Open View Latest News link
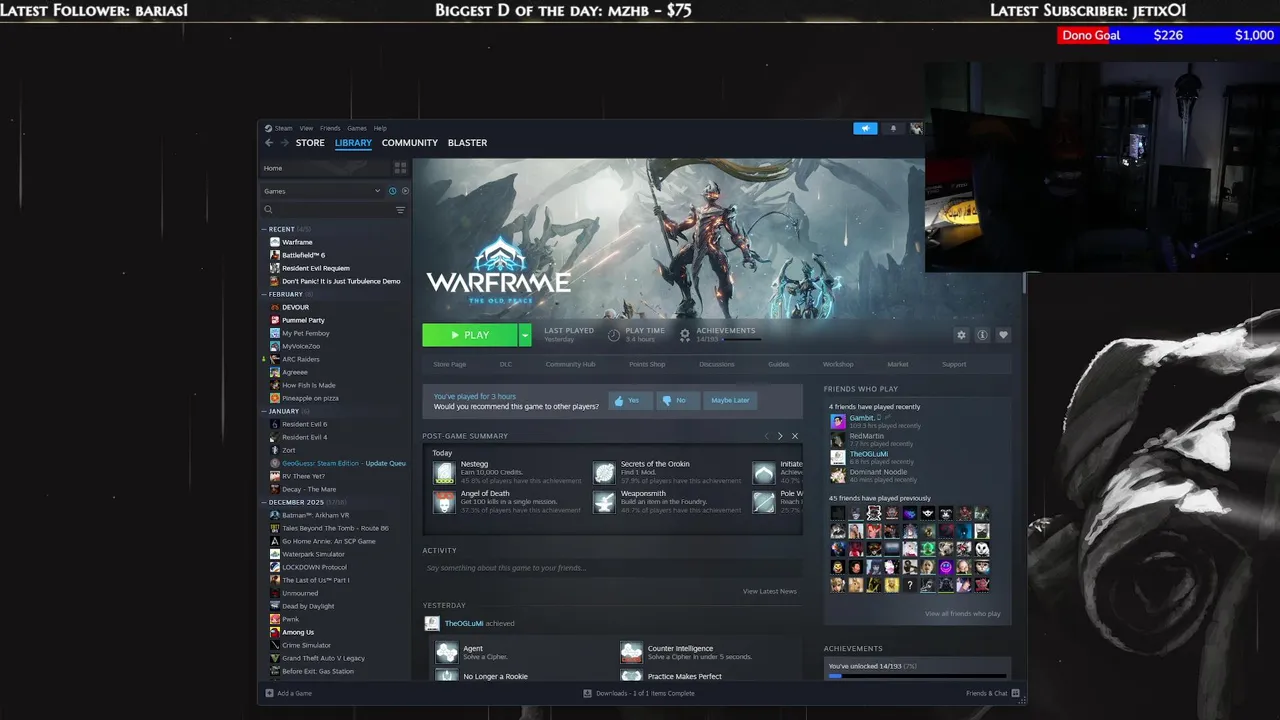This screenshot has height=720, width=1280. click(x=770, y=591)
